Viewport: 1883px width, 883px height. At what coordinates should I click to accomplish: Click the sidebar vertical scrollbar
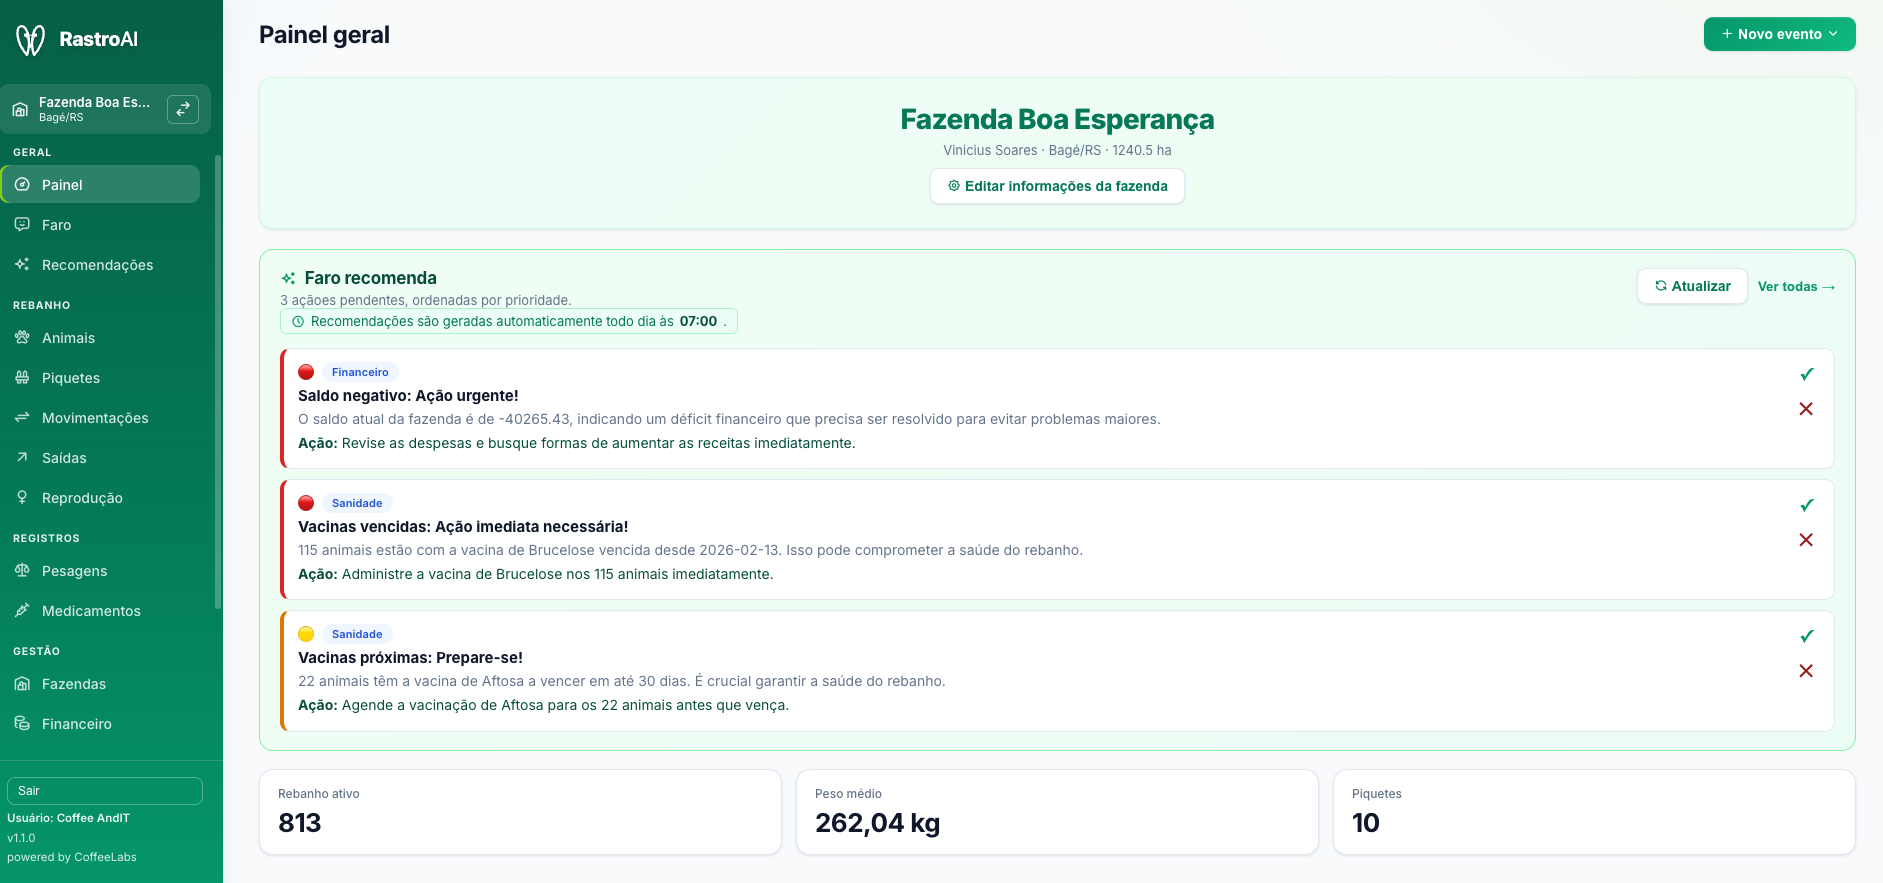(x=218, y=380)
